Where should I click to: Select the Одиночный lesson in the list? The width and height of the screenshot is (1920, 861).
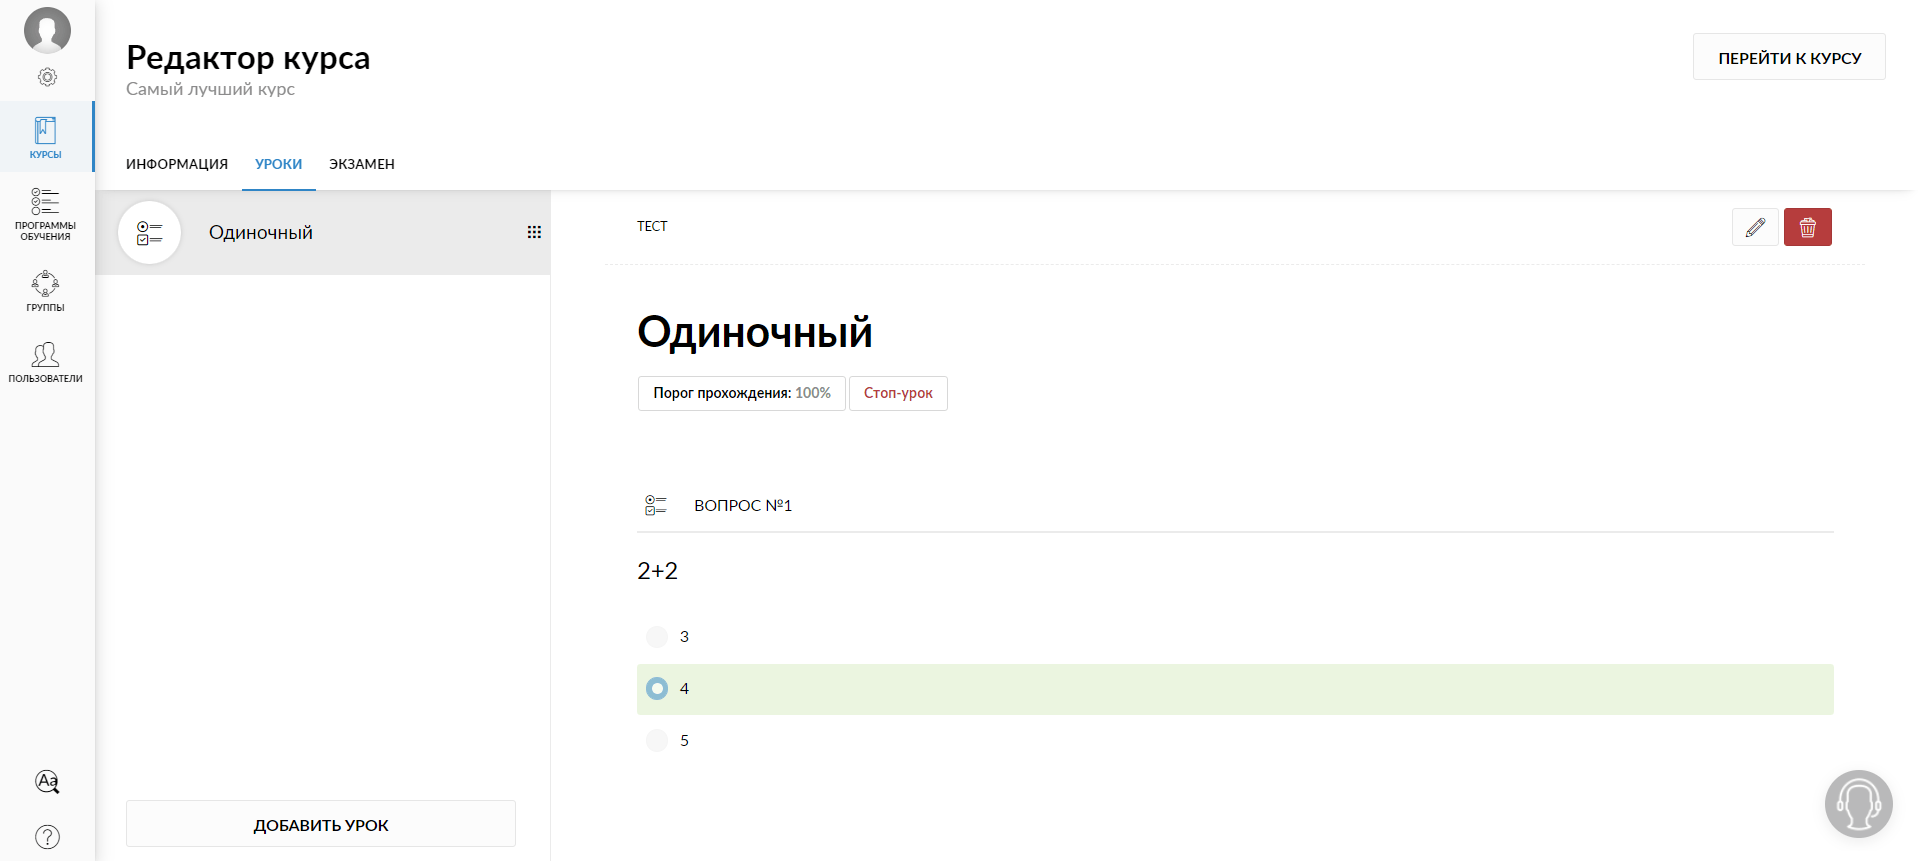pyautogui.click(x=261, y=233)
